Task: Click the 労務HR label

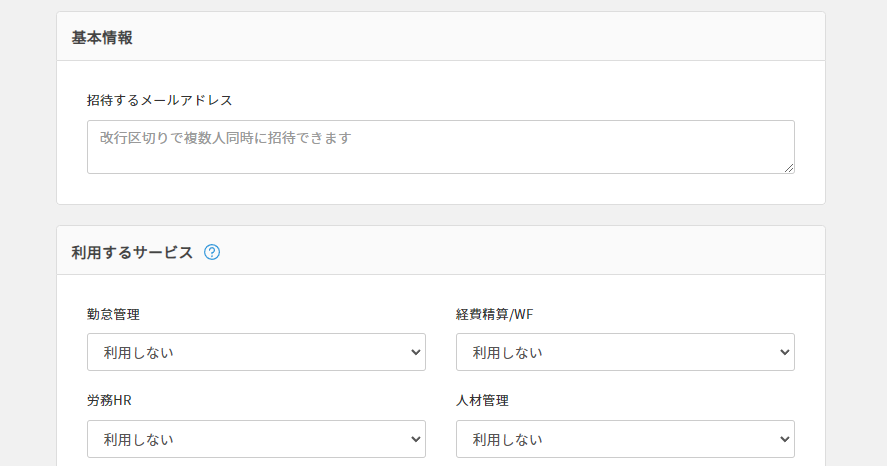Action: (x=110, y=400)
